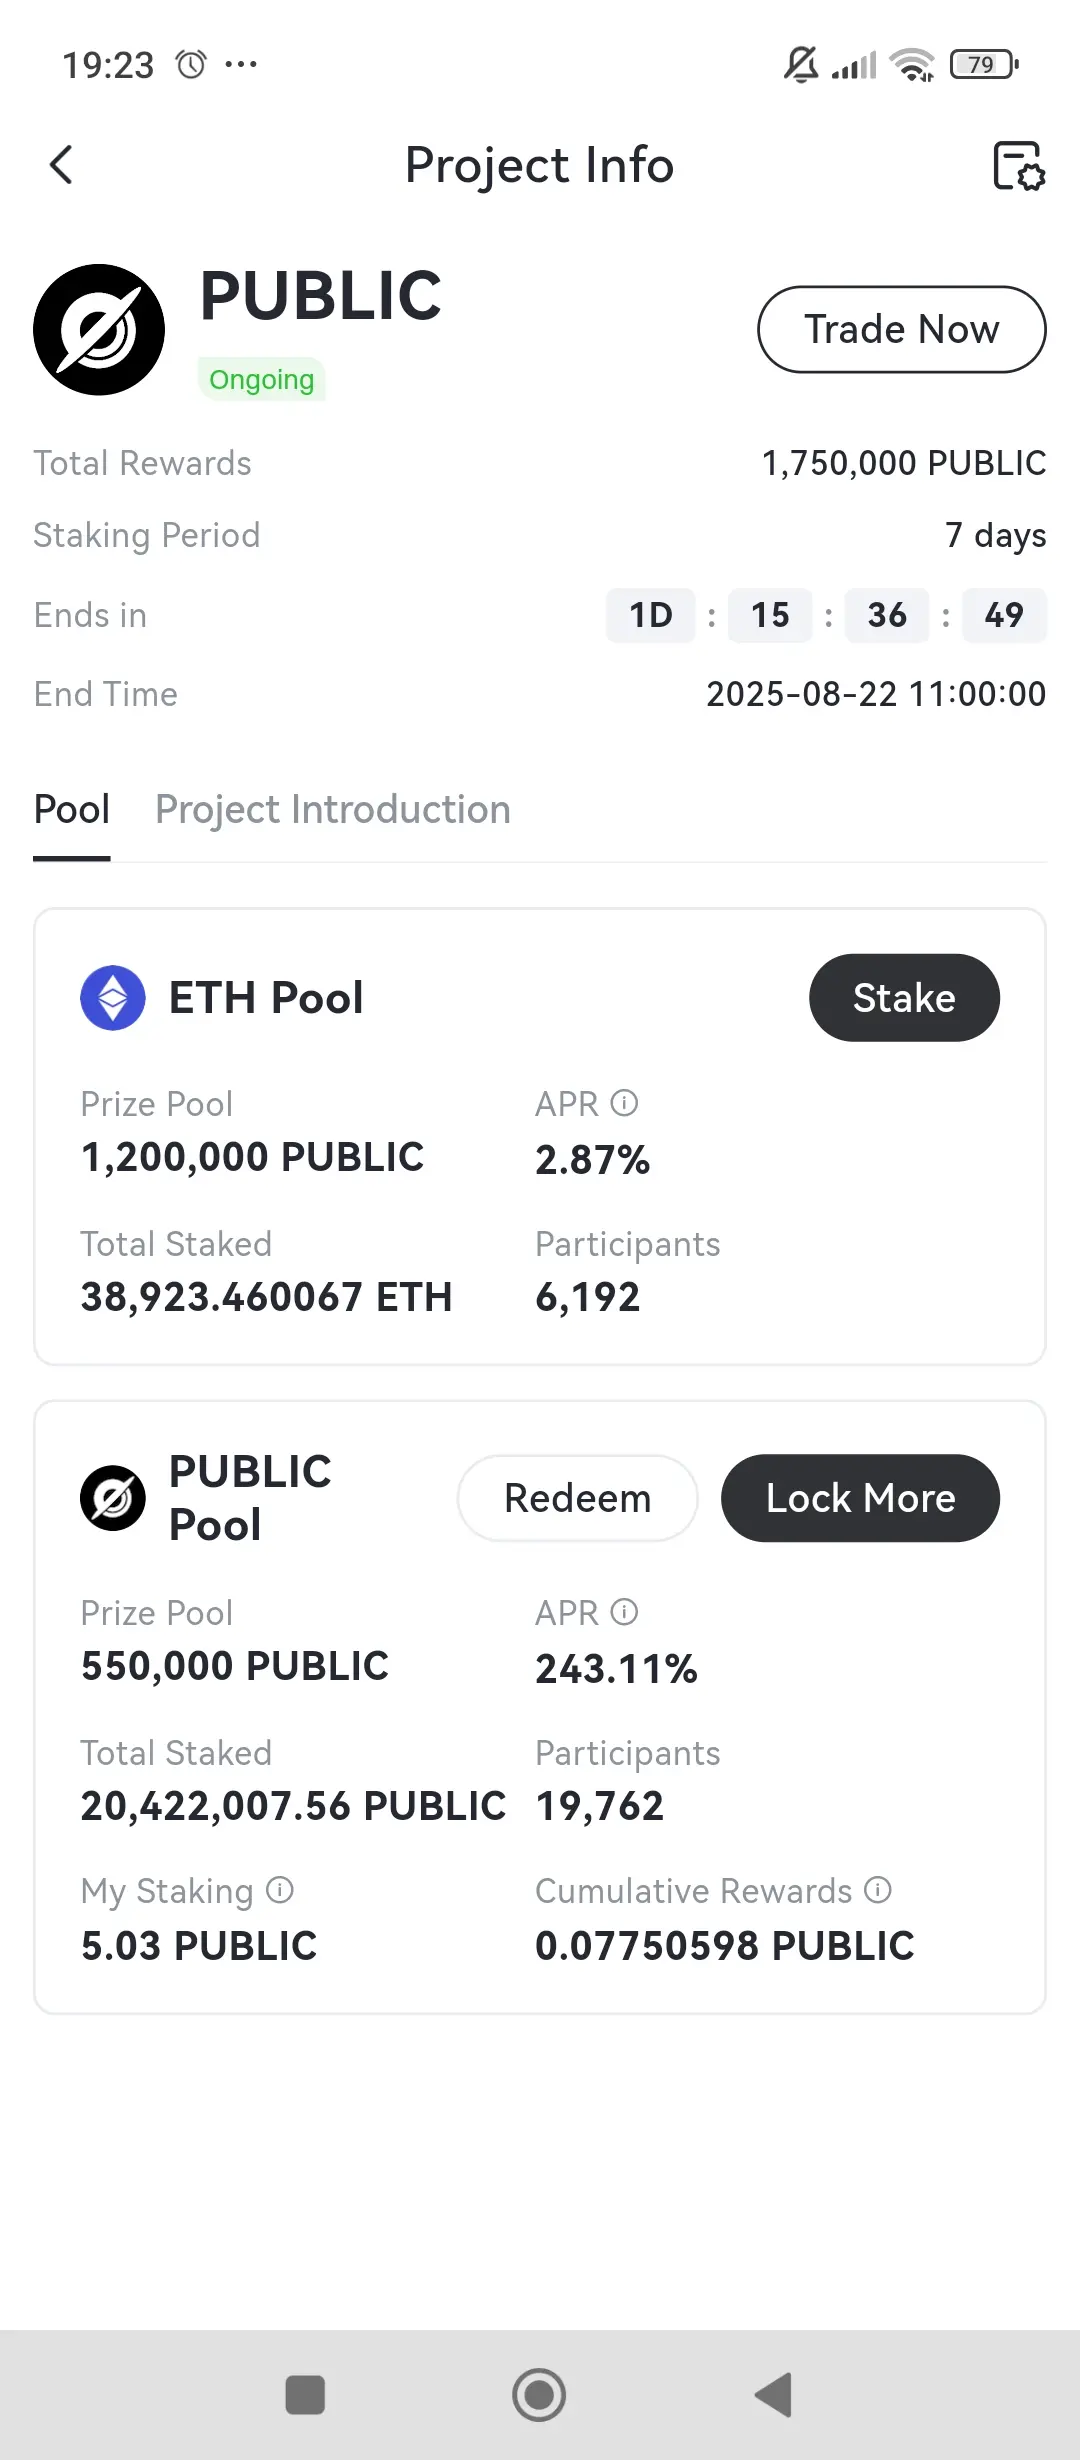Tap Android back triangle button
The width and height of the screenshot is (1080, 2460).
[773, 2395]
